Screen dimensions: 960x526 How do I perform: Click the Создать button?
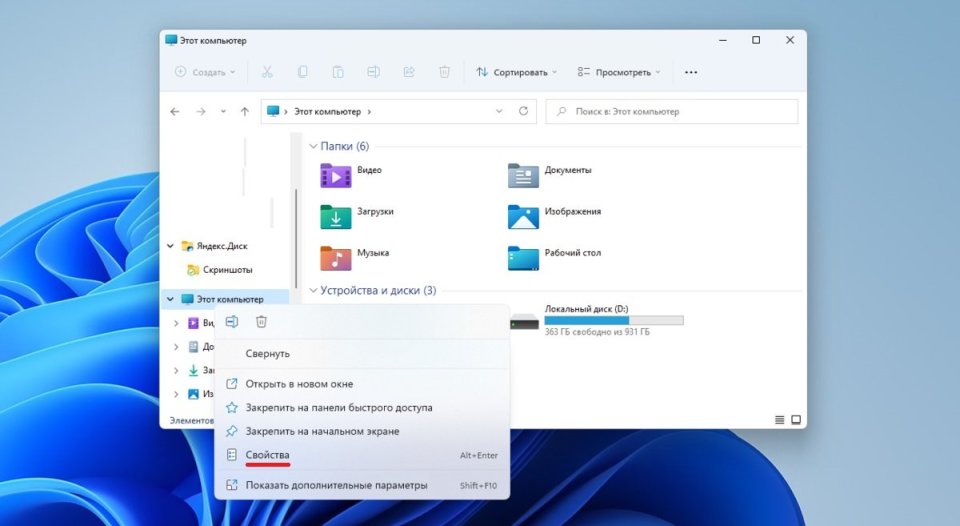[x=205, y=72]
